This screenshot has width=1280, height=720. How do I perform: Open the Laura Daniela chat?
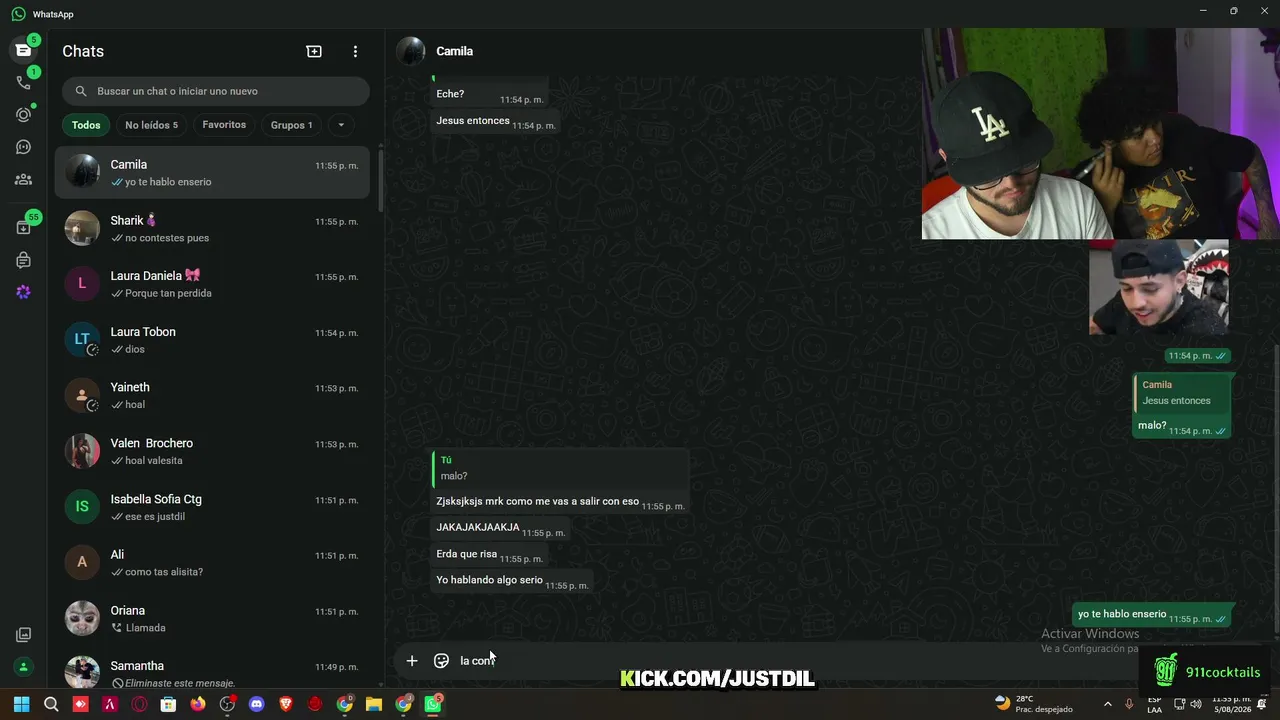(x=212, y=284)
